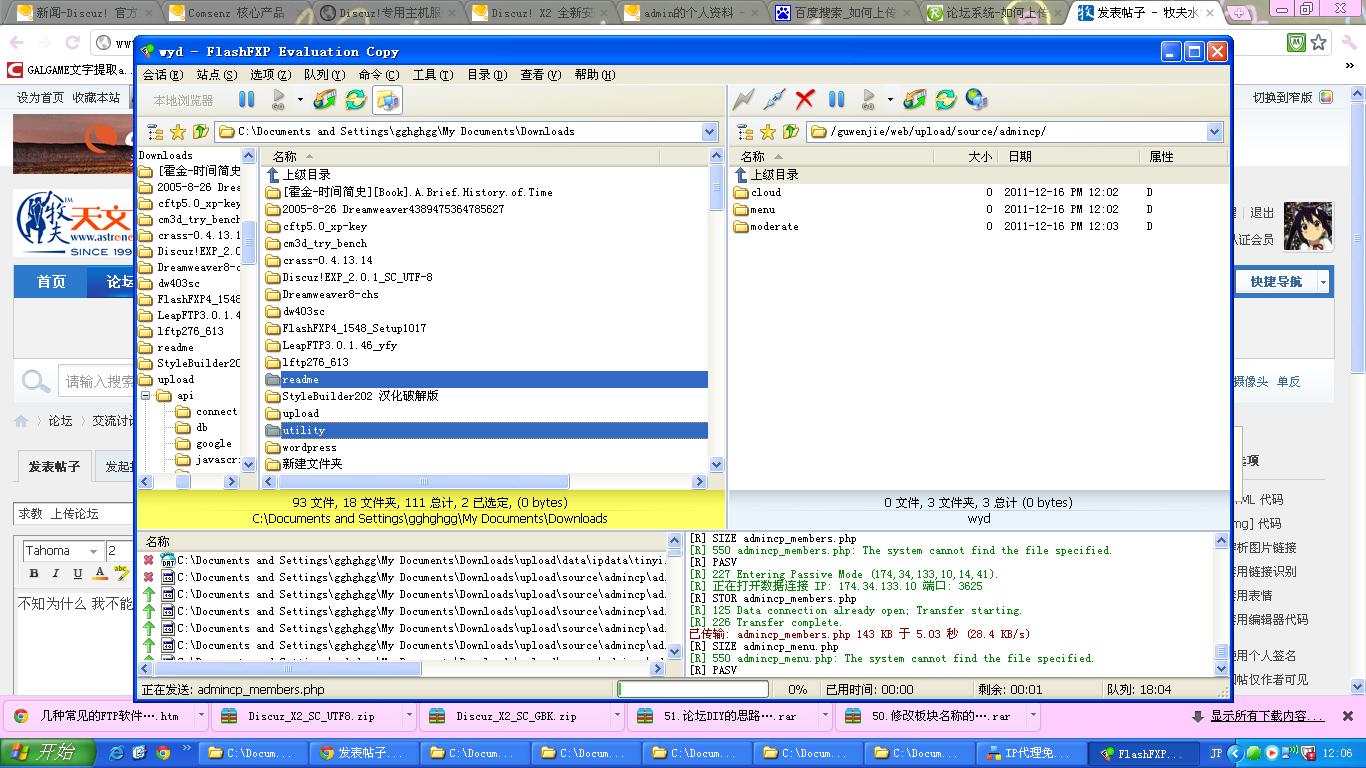Click the FTP log vertical scrollbar
Screen dimensions: 1366x768
coord(1221,604)
